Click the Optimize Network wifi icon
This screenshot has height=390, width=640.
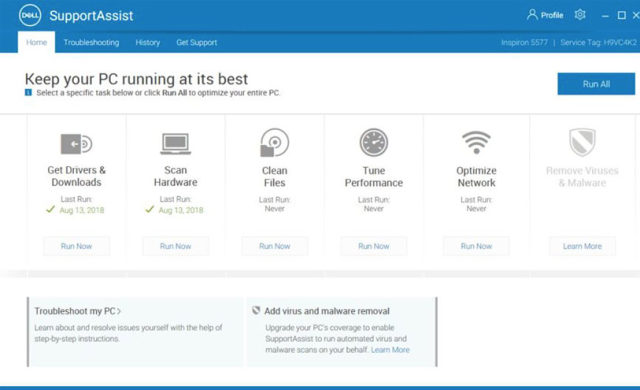476,142
